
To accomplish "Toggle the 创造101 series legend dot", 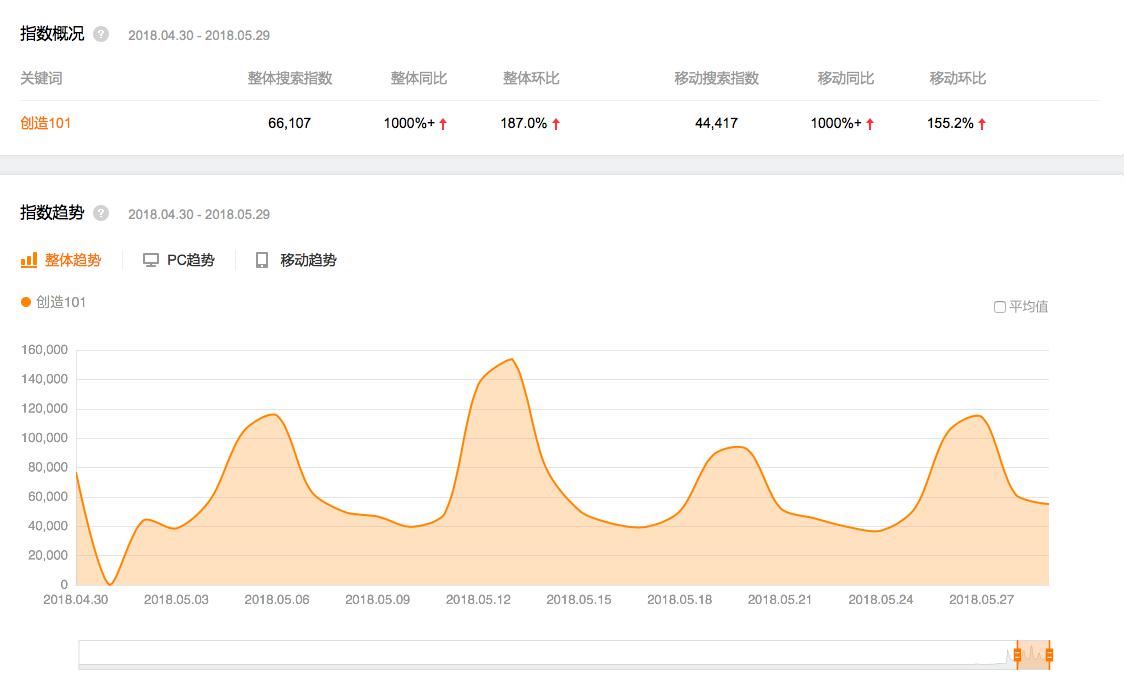I will (x=26, y=302).
